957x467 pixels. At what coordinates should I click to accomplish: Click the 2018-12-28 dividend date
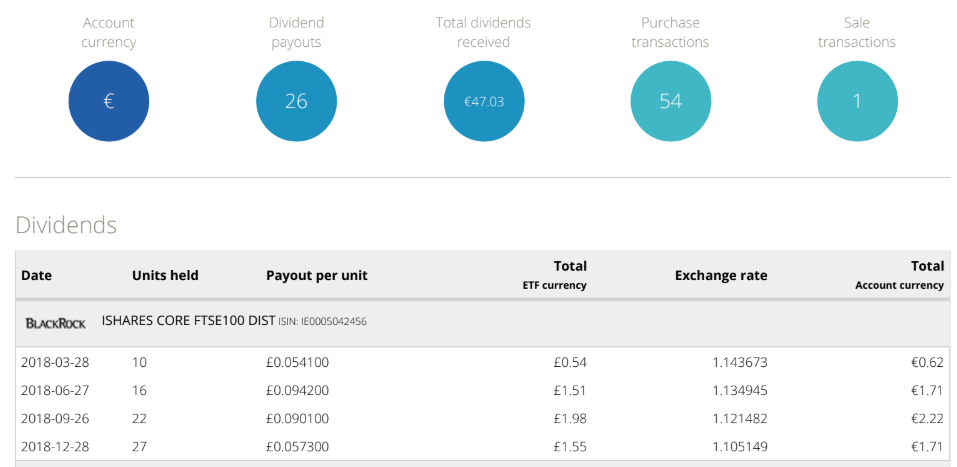[x=55, y=446]
